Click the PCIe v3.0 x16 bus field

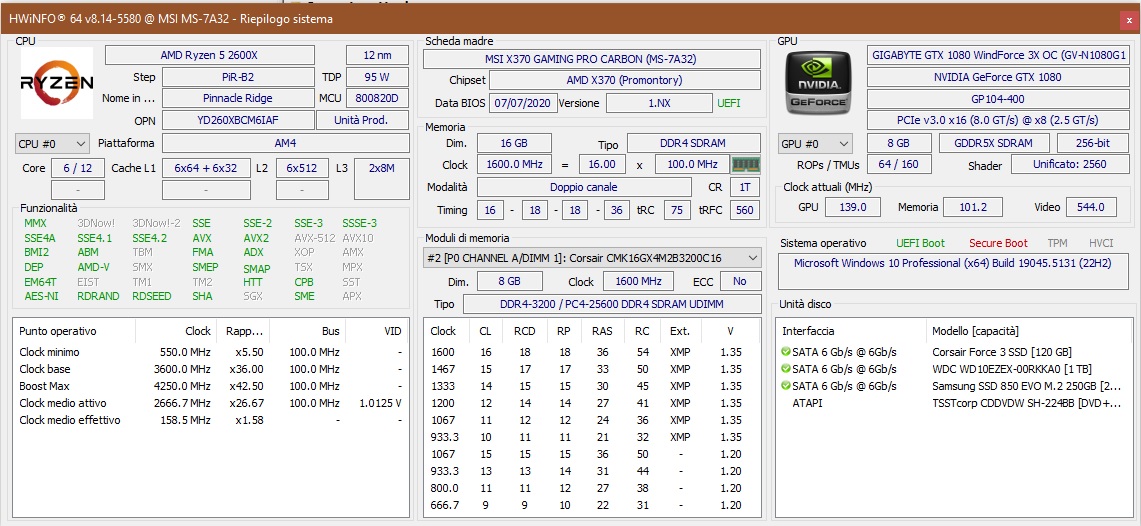tap(1000, 120)
